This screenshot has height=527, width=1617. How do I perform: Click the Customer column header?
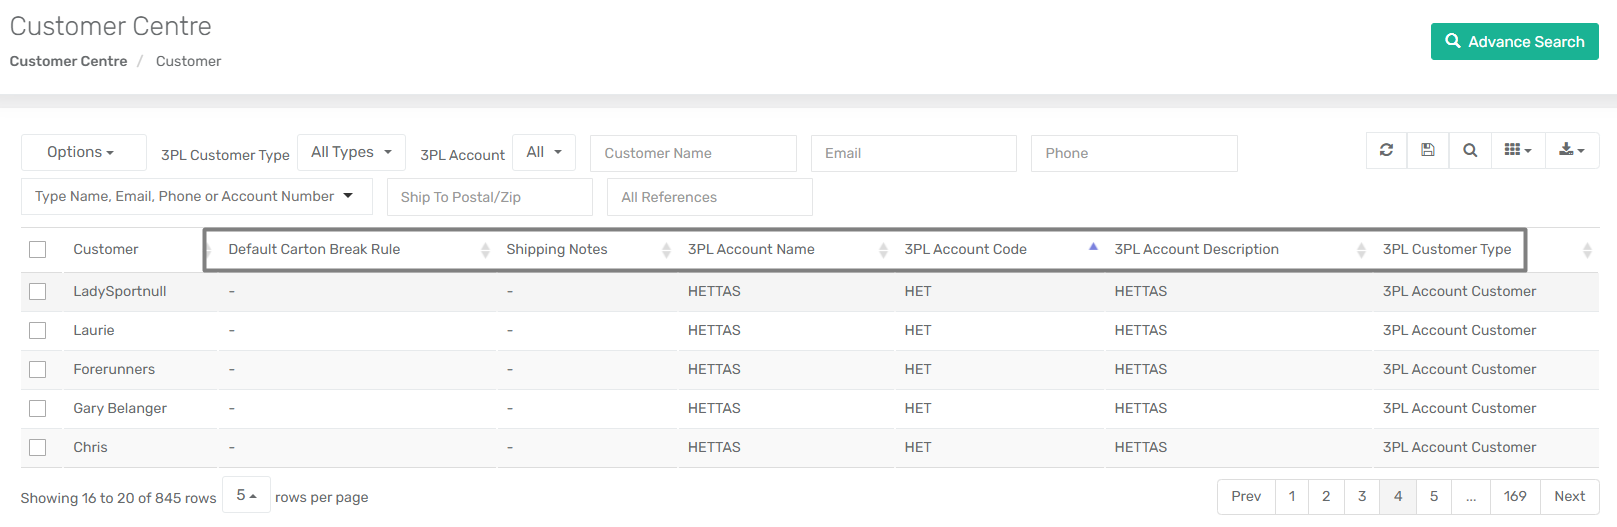105,249
